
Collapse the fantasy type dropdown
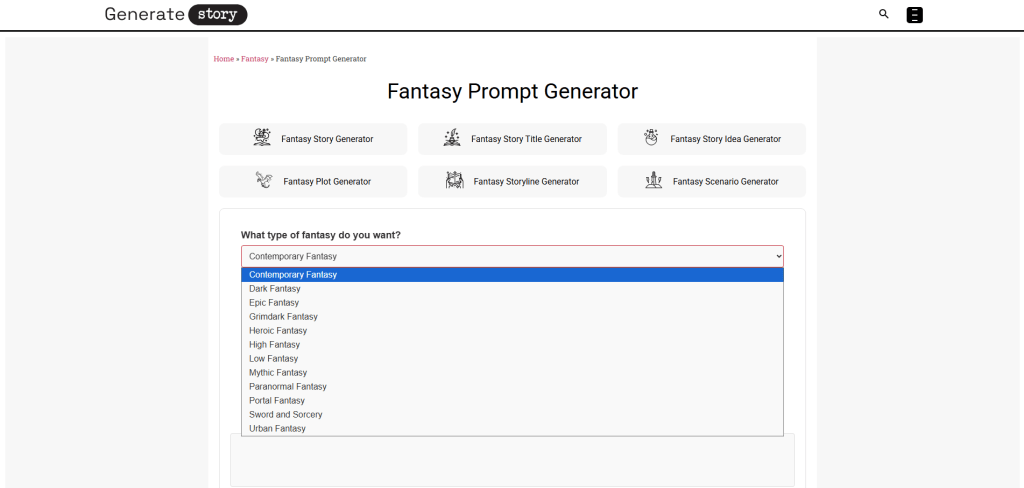pyautogui.click(x=513, y=256)
